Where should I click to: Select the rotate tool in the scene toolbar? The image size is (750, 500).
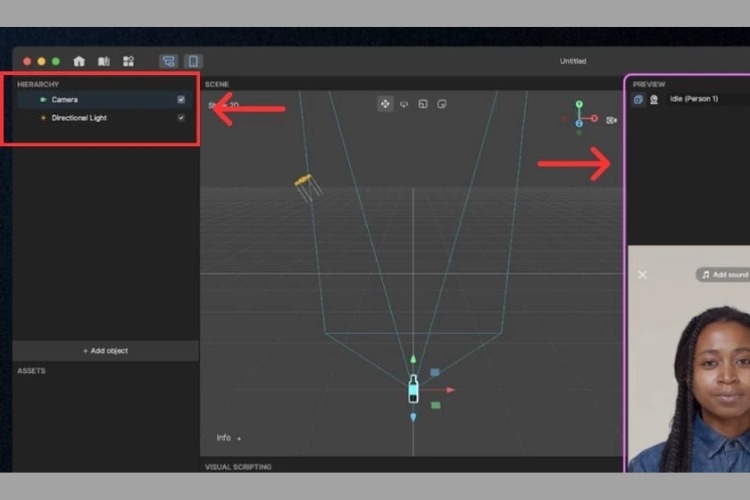404,104
